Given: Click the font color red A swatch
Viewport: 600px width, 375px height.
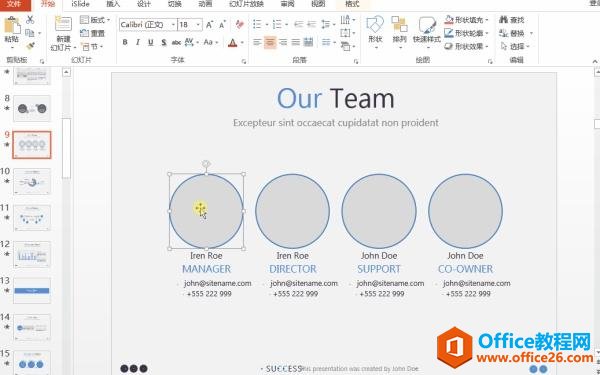Looking at the screenshot, I should pyautogui.click(x=232, y=42).
